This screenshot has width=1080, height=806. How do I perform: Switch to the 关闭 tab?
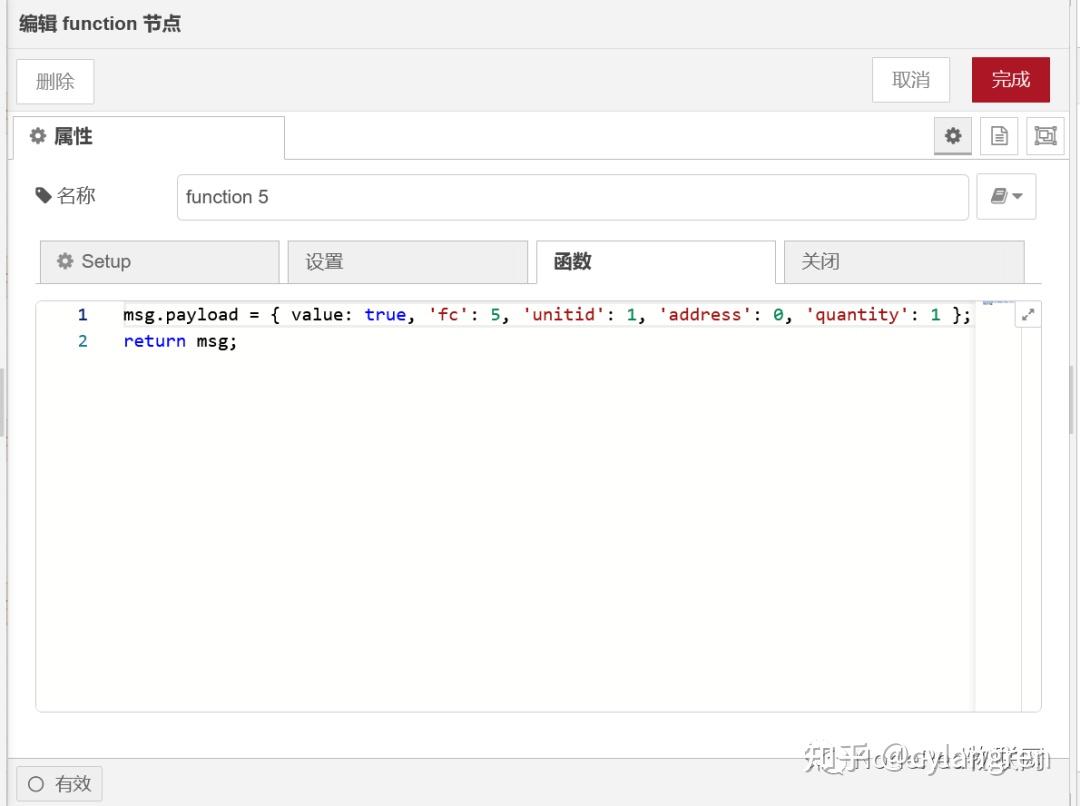tap(904, 262)
